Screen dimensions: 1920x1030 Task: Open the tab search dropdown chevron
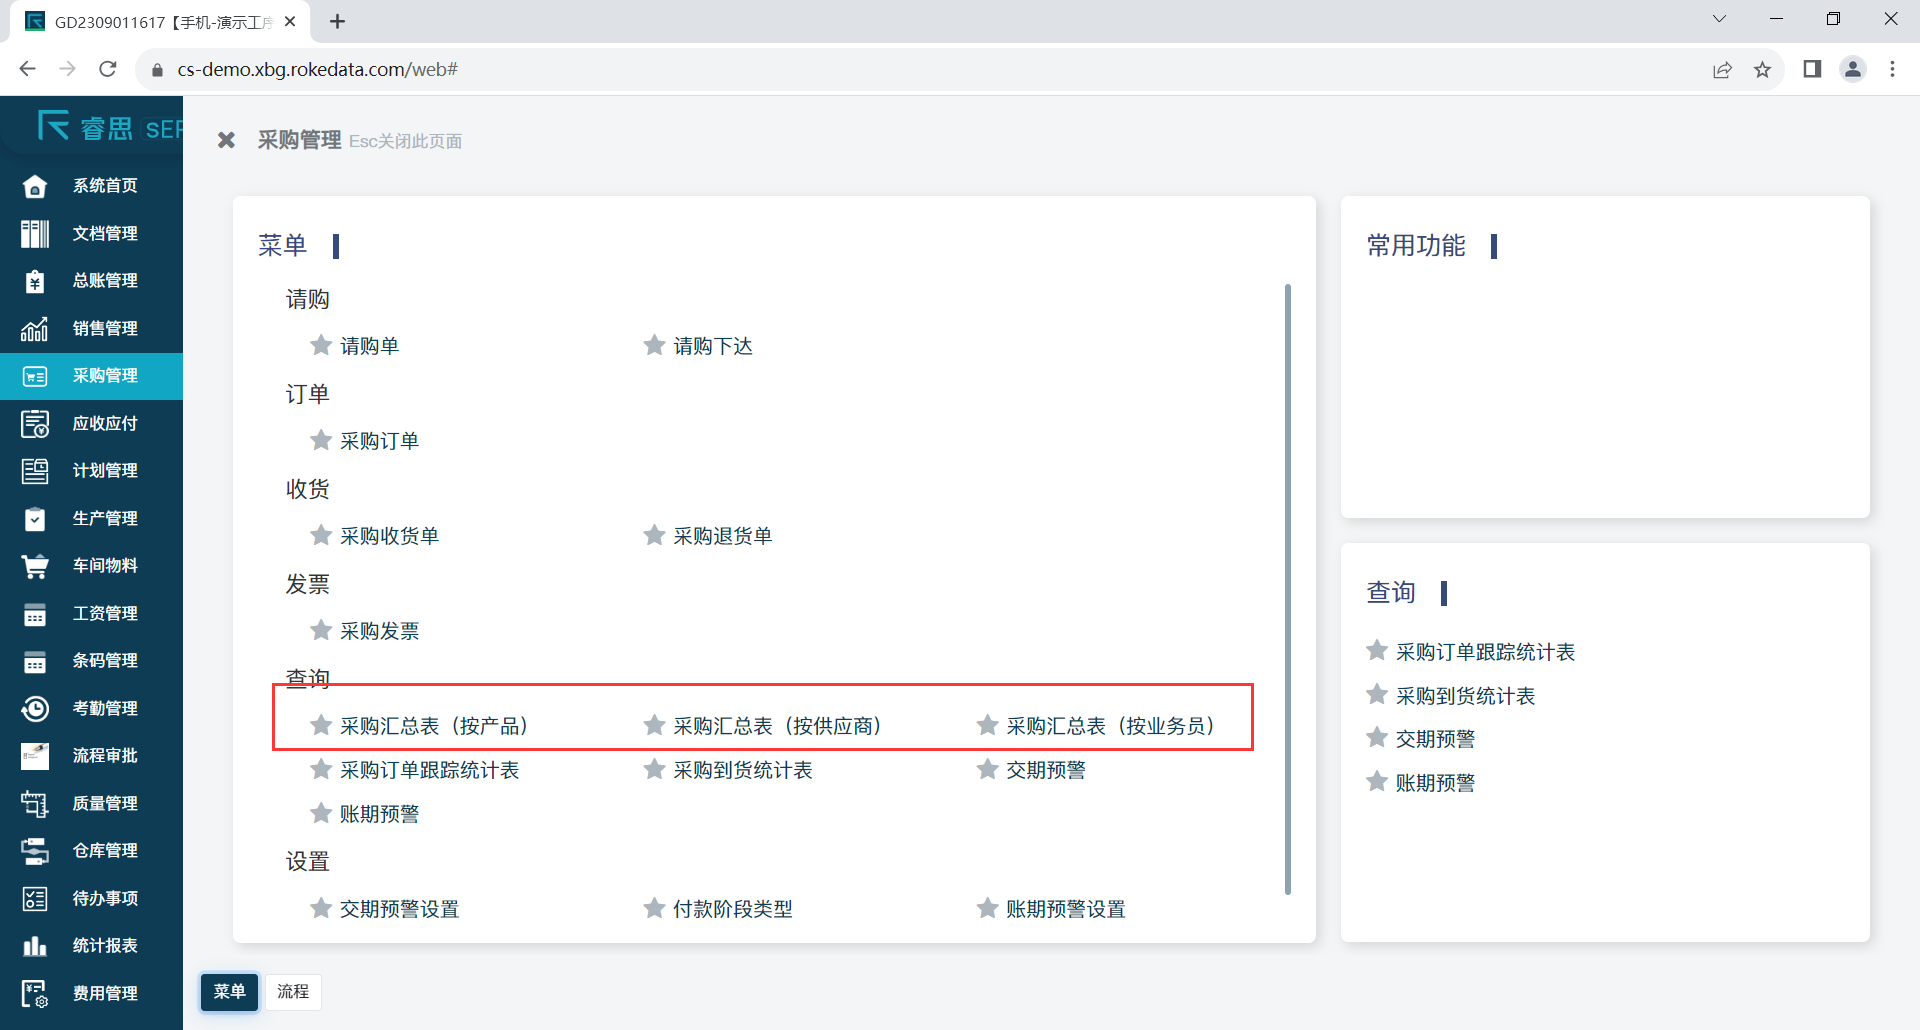click(1719, 19)
